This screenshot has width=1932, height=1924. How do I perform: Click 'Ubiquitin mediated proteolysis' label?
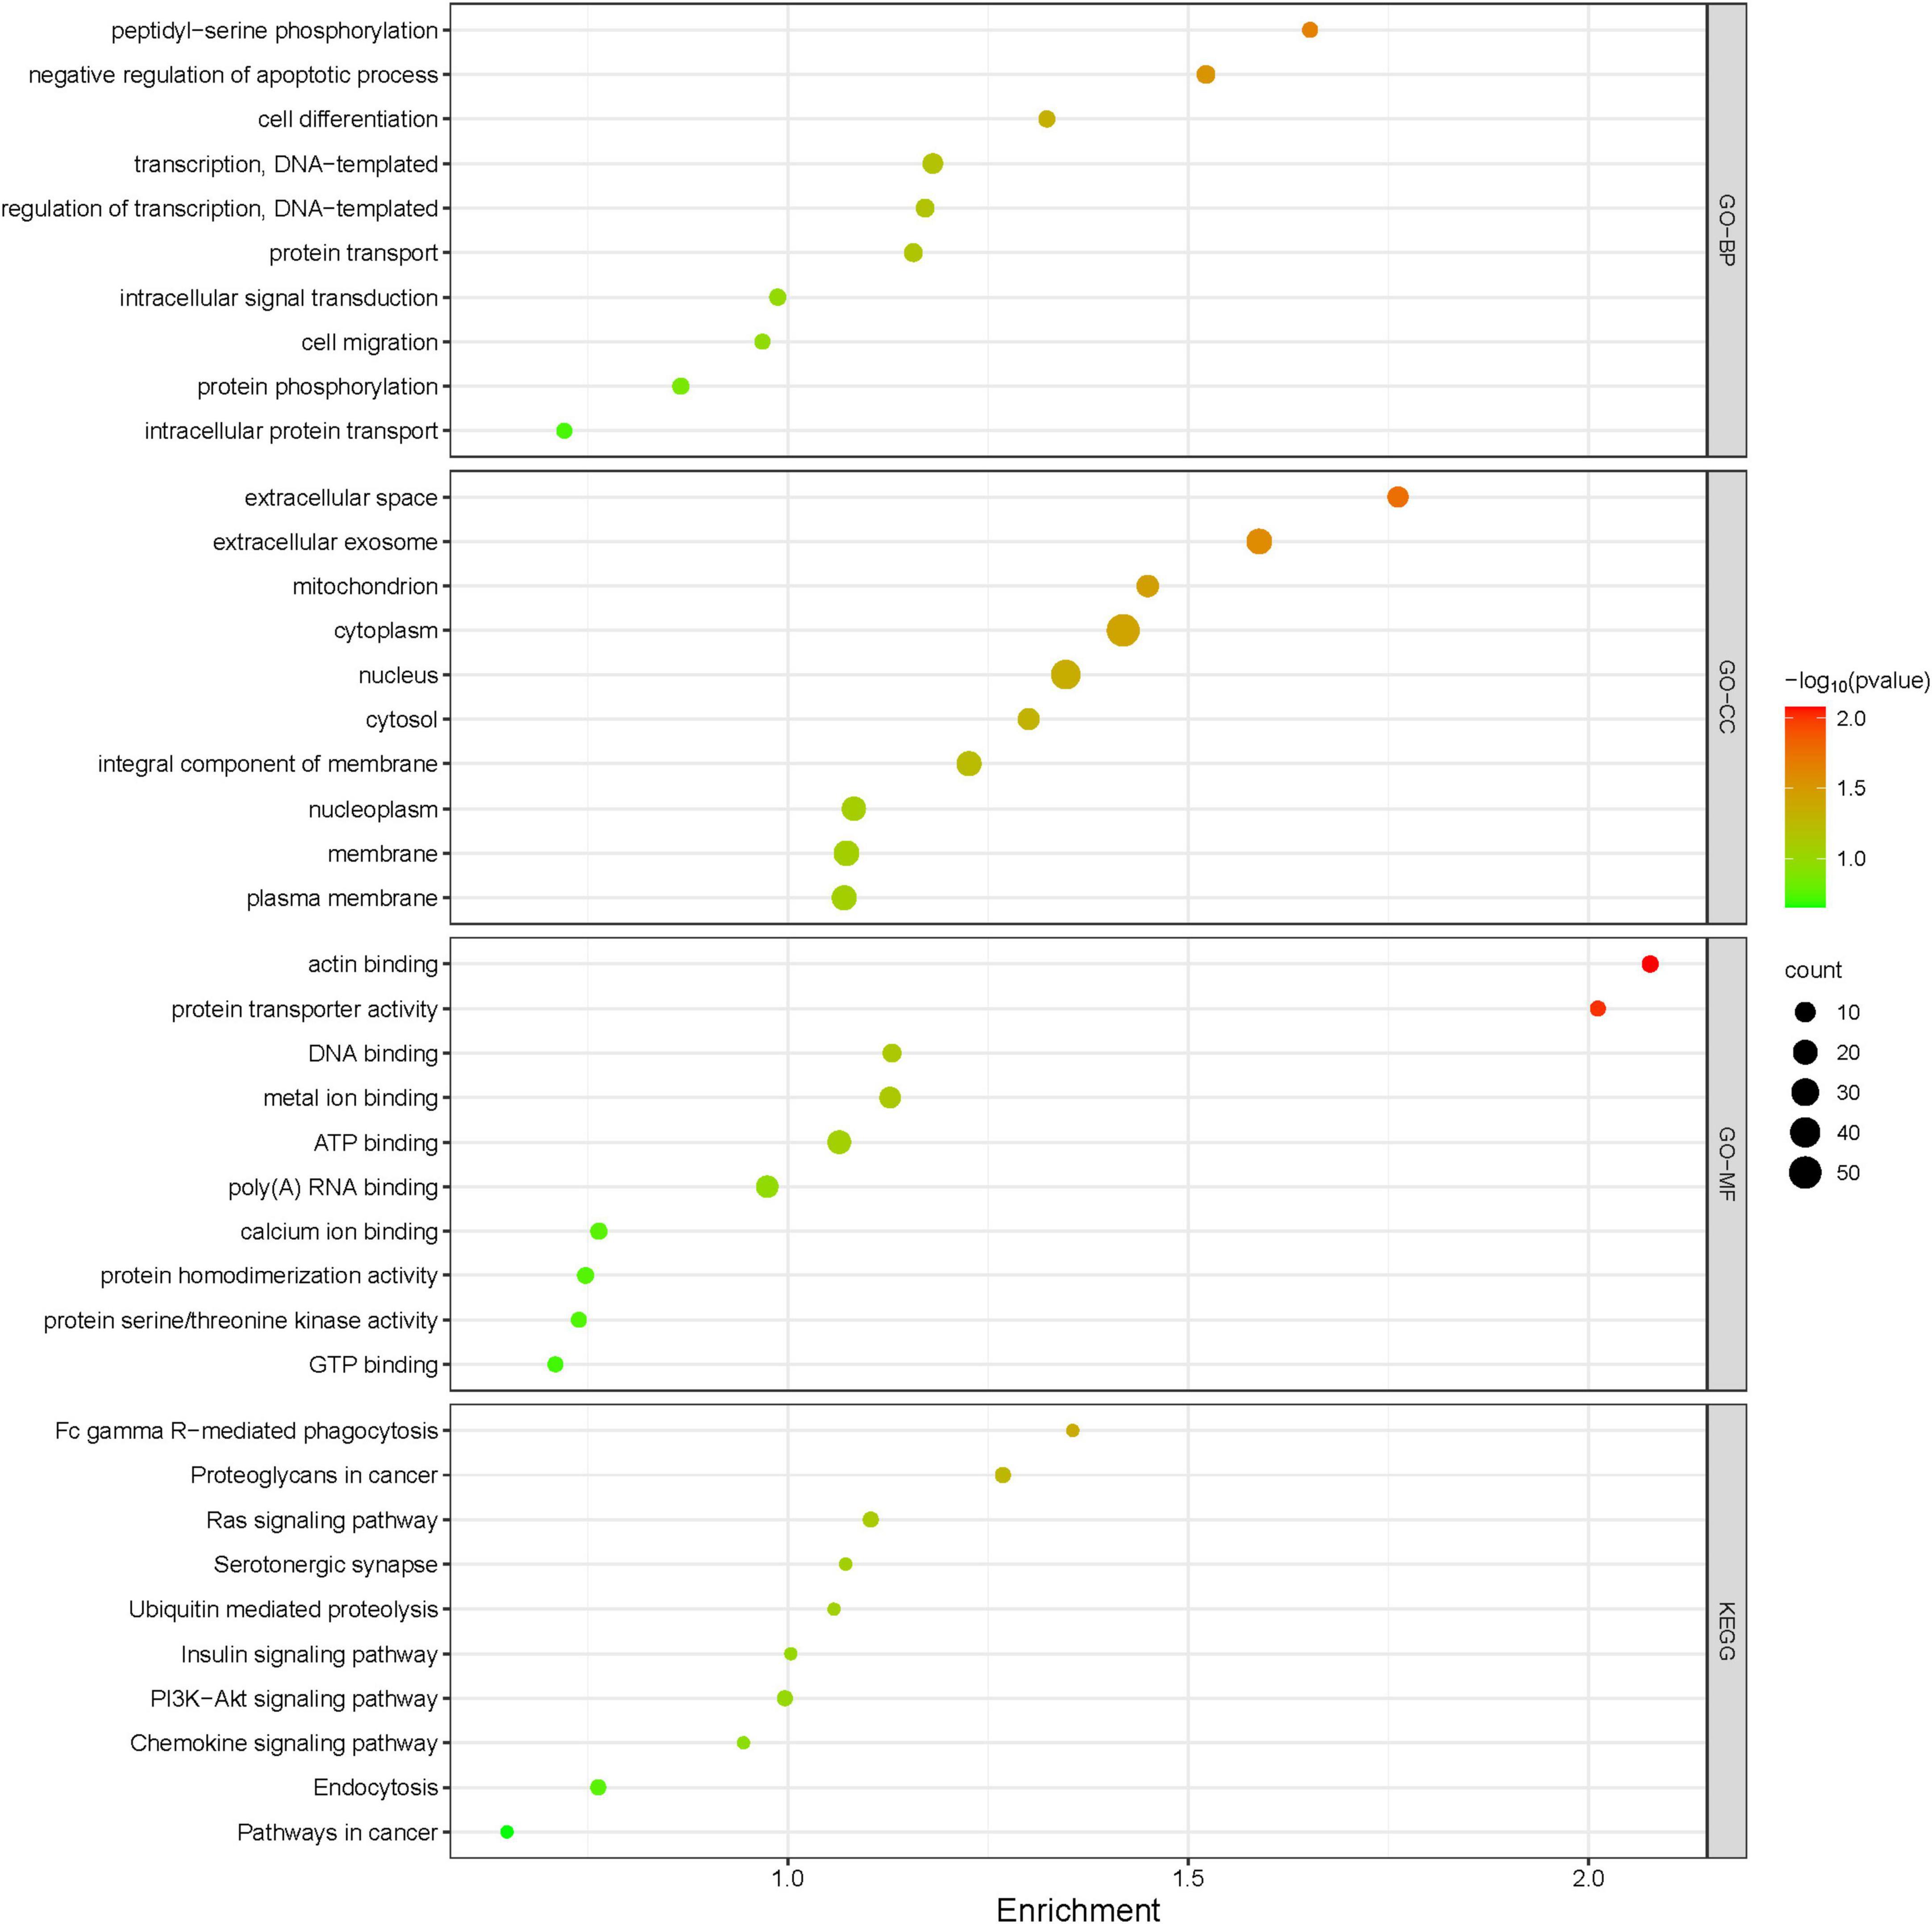(x=284, y=1609)
